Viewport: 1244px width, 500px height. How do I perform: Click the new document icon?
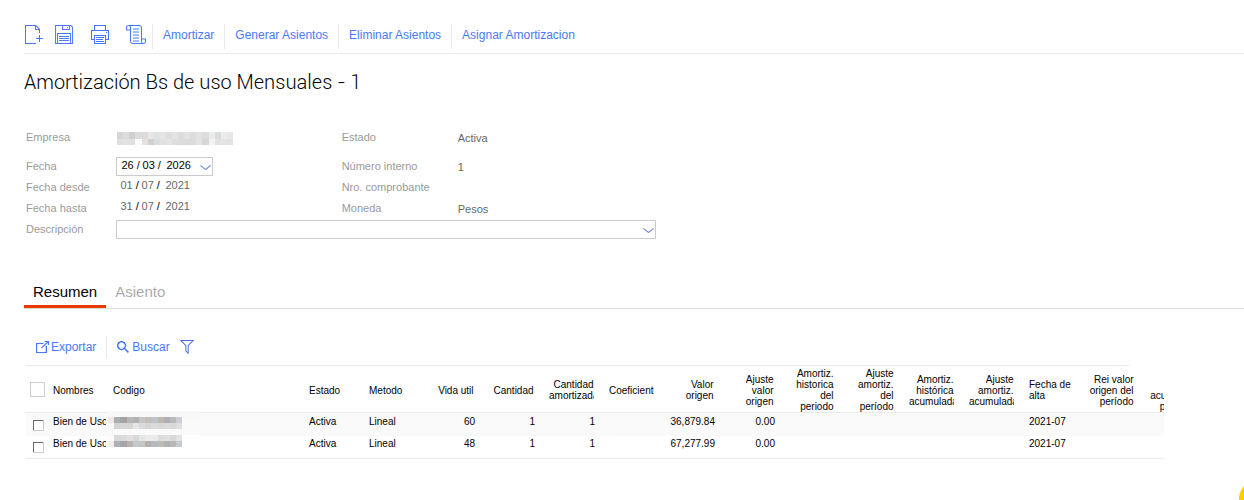click(x=33, y=35)
